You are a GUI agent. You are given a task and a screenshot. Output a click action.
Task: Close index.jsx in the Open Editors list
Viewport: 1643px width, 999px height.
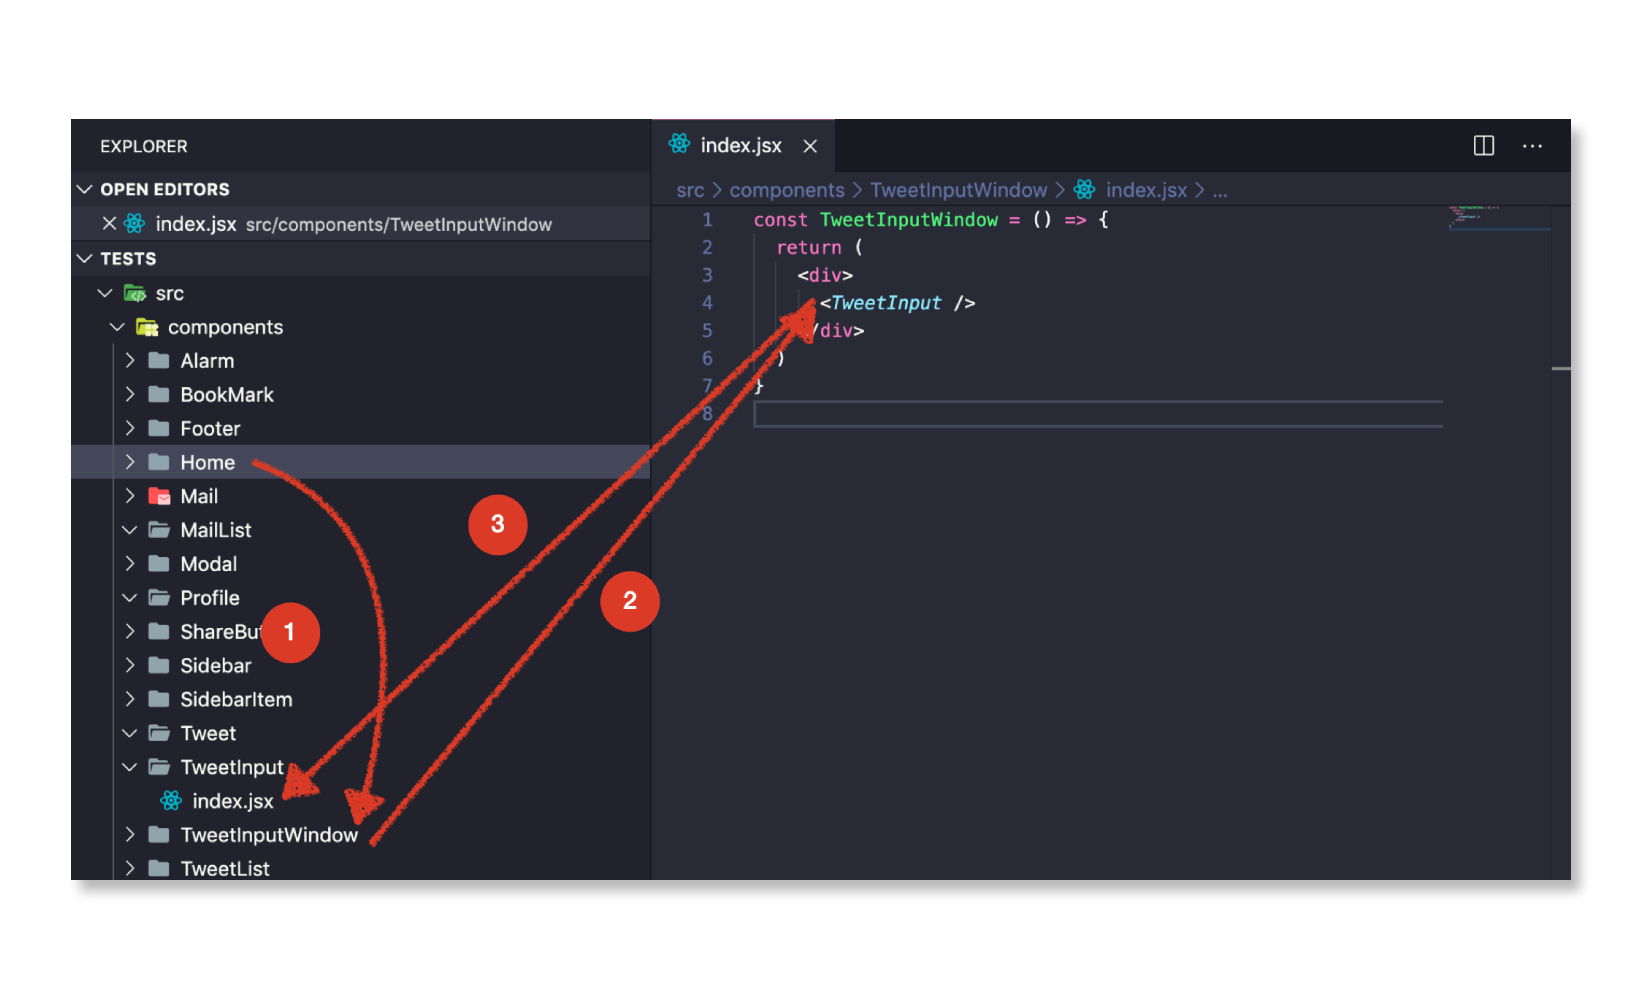pos(109,223)
